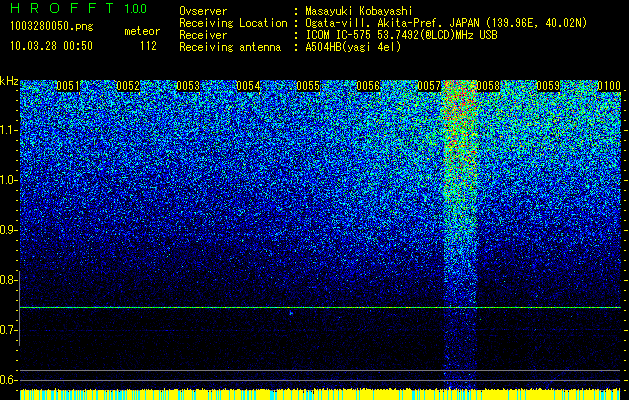
Task: Click the 1.1 kHz axis tick label
Action: (7, 130)
